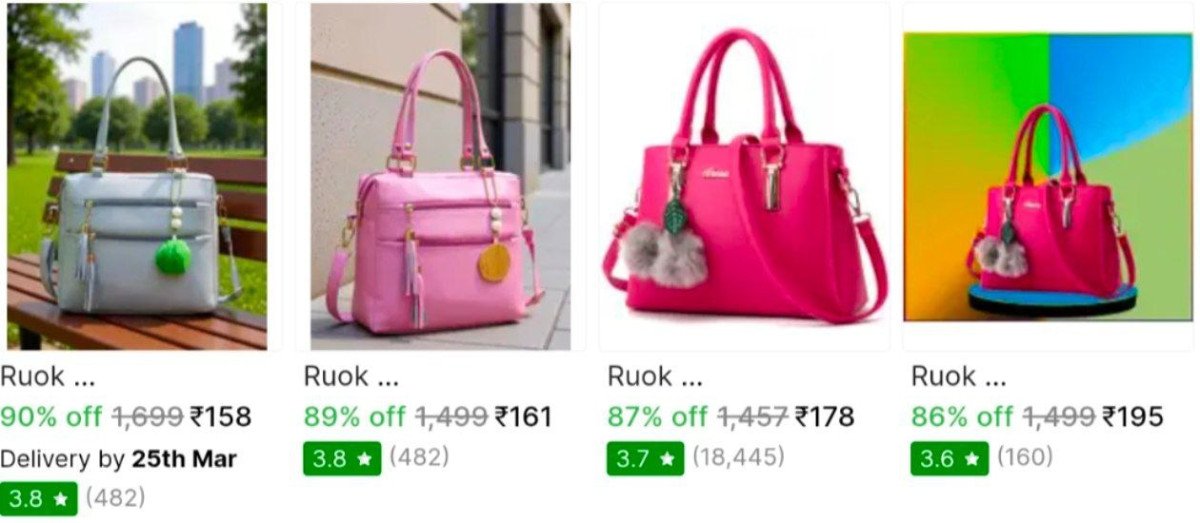Screen dimensions: 1200x523
Task: Open the Ruok product title priced ₹195
Action: pyautogui.click(x=958, y=377)
